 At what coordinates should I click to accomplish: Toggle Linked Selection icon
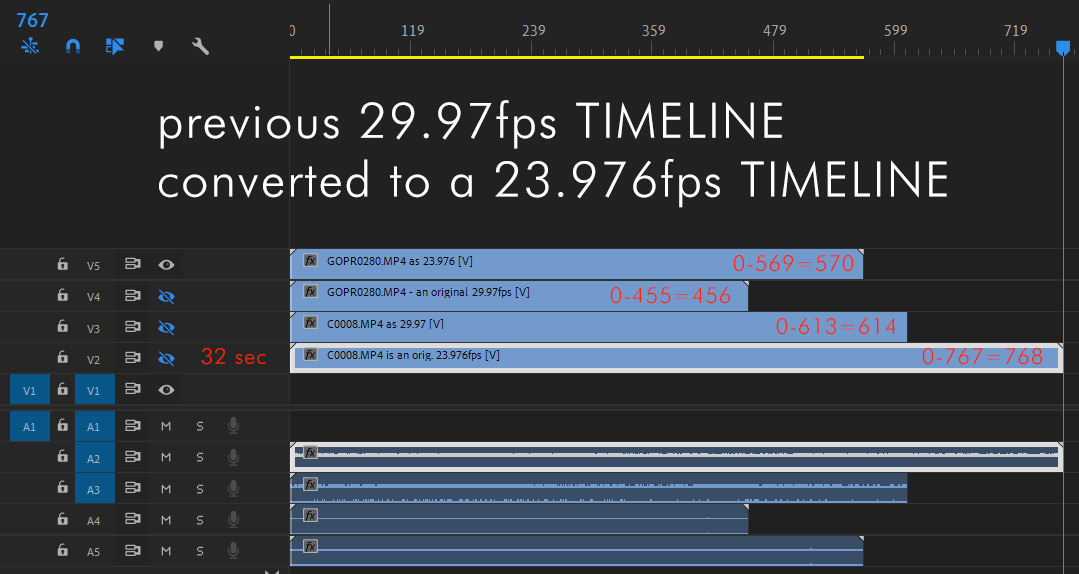(115, 46)
